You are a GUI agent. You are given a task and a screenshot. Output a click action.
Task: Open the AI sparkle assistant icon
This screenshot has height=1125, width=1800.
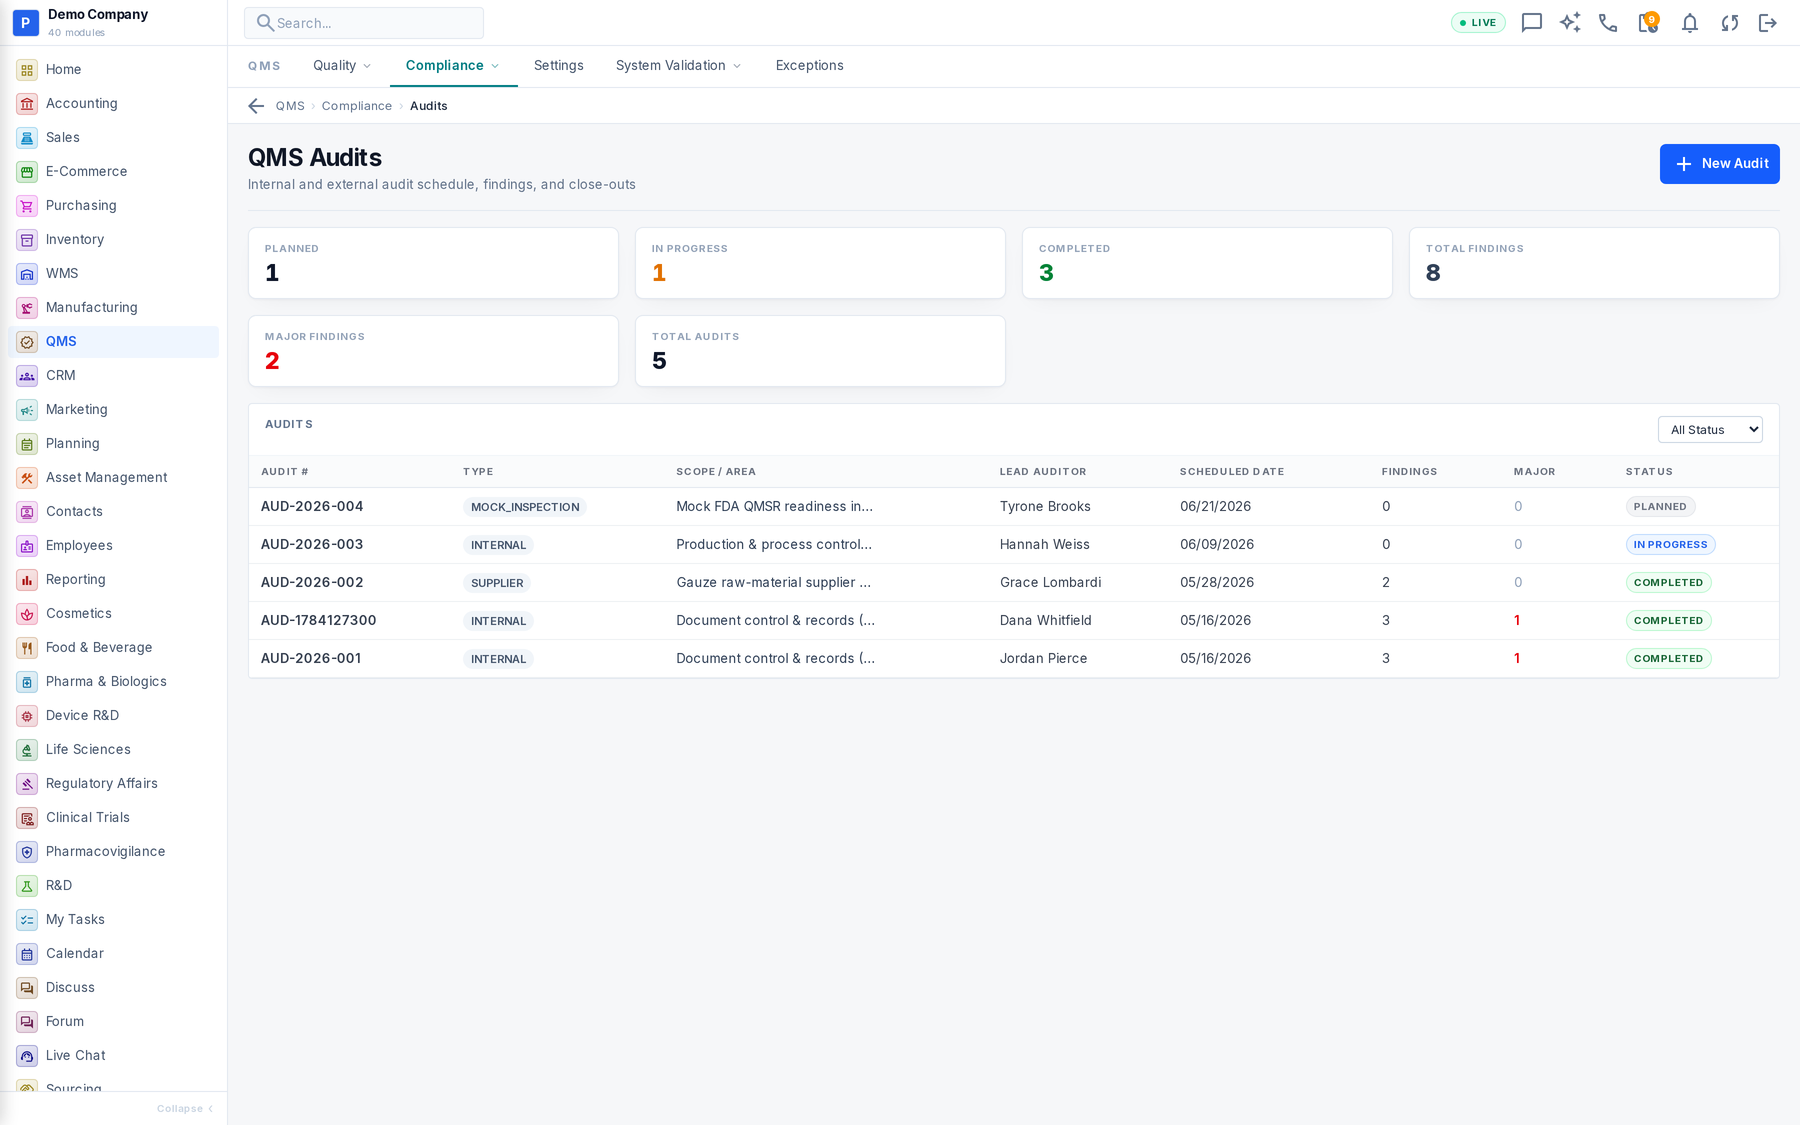[1570, 23]
